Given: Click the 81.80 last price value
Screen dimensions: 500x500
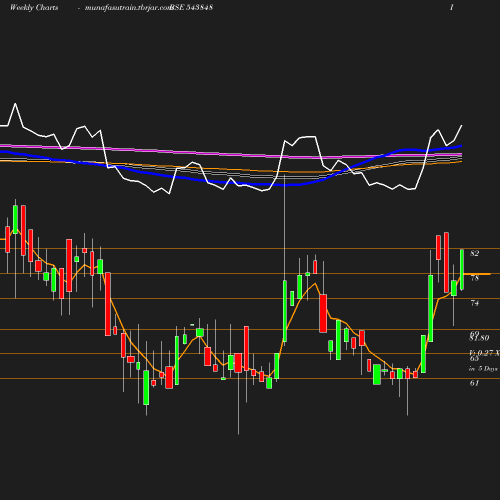Looking at the screenshot, I should coord(480,338).
